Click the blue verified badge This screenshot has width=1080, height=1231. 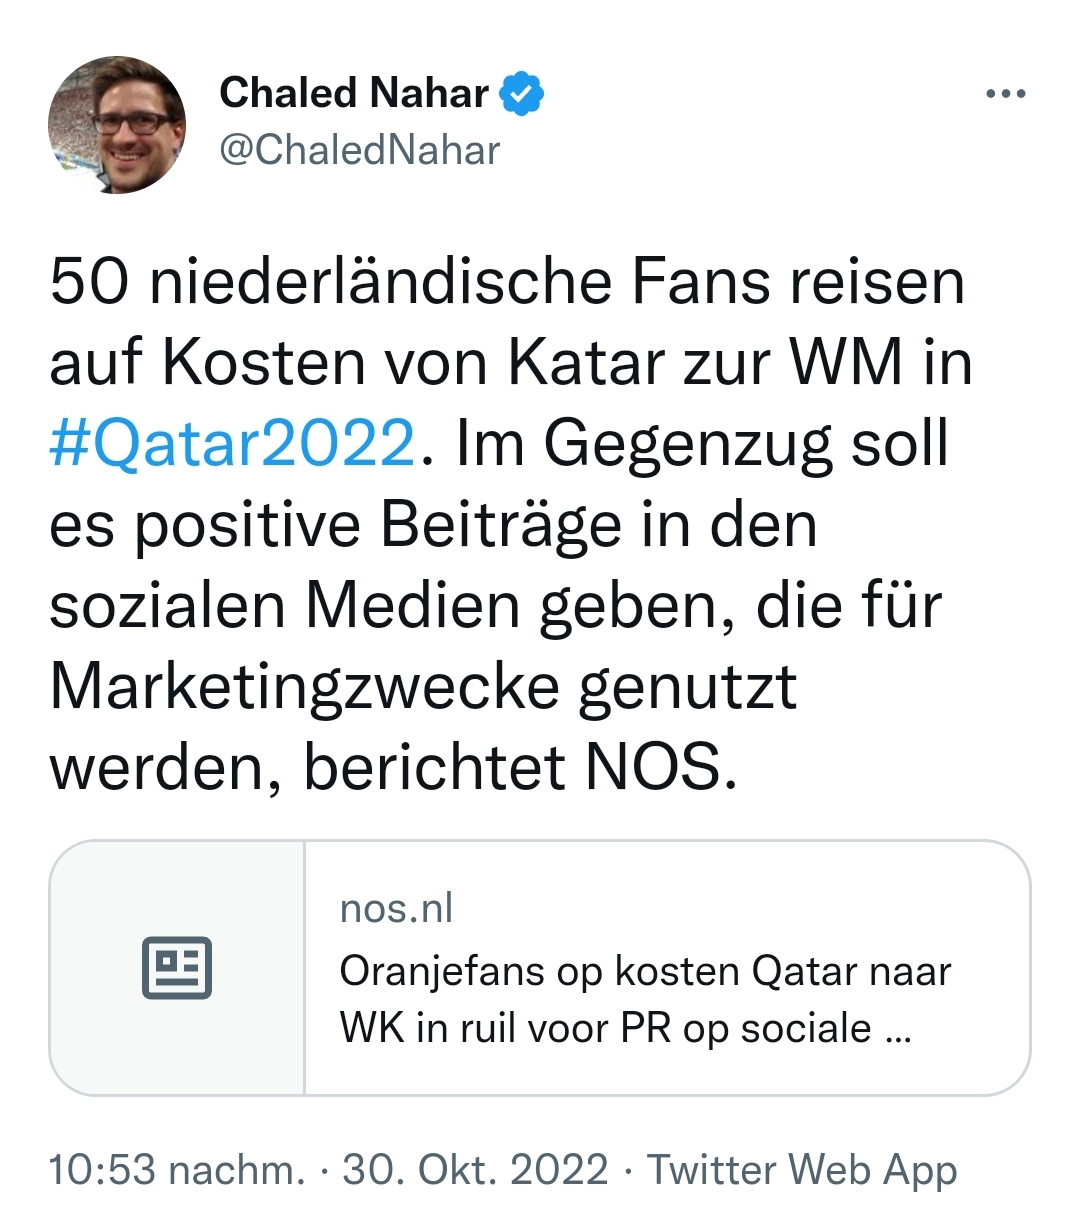coord(521,93)
